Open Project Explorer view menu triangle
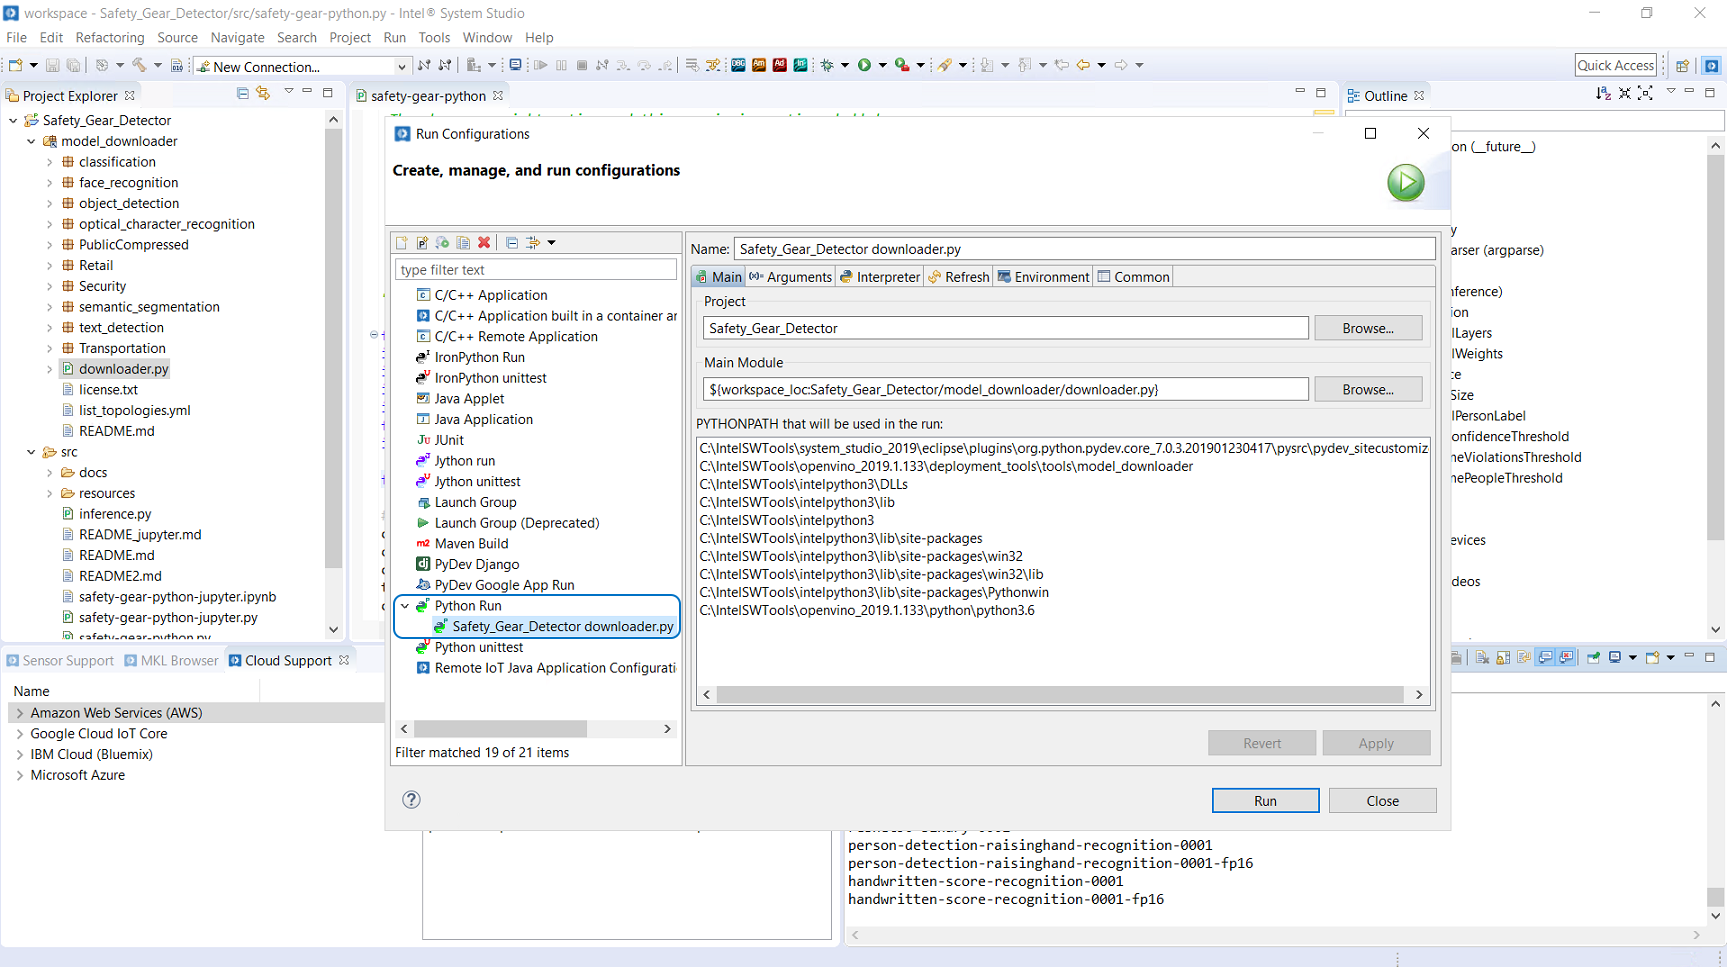 point(289,92)
